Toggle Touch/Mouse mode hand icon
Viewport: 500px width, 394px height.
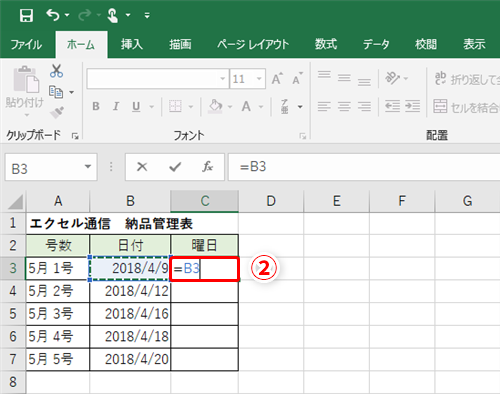click(x=113, y=15)
